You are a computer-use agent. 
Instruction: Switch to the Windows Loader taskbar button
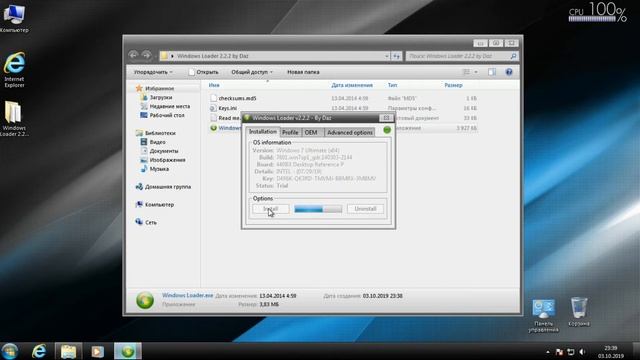point(128,351)
